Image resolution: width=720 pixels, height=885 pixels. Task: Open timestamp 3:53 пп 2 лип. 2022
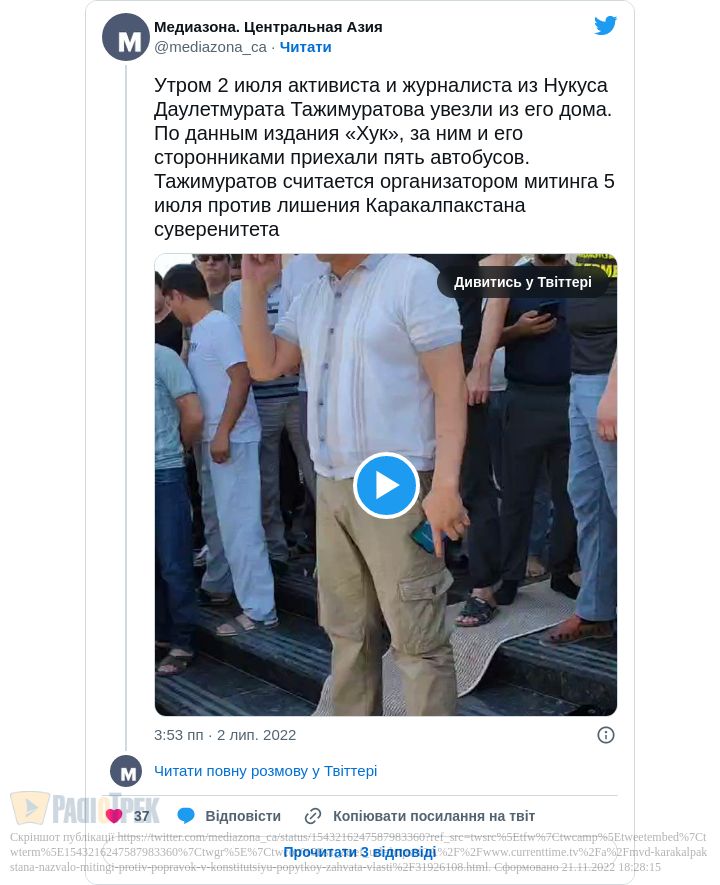tap(225, 735)
